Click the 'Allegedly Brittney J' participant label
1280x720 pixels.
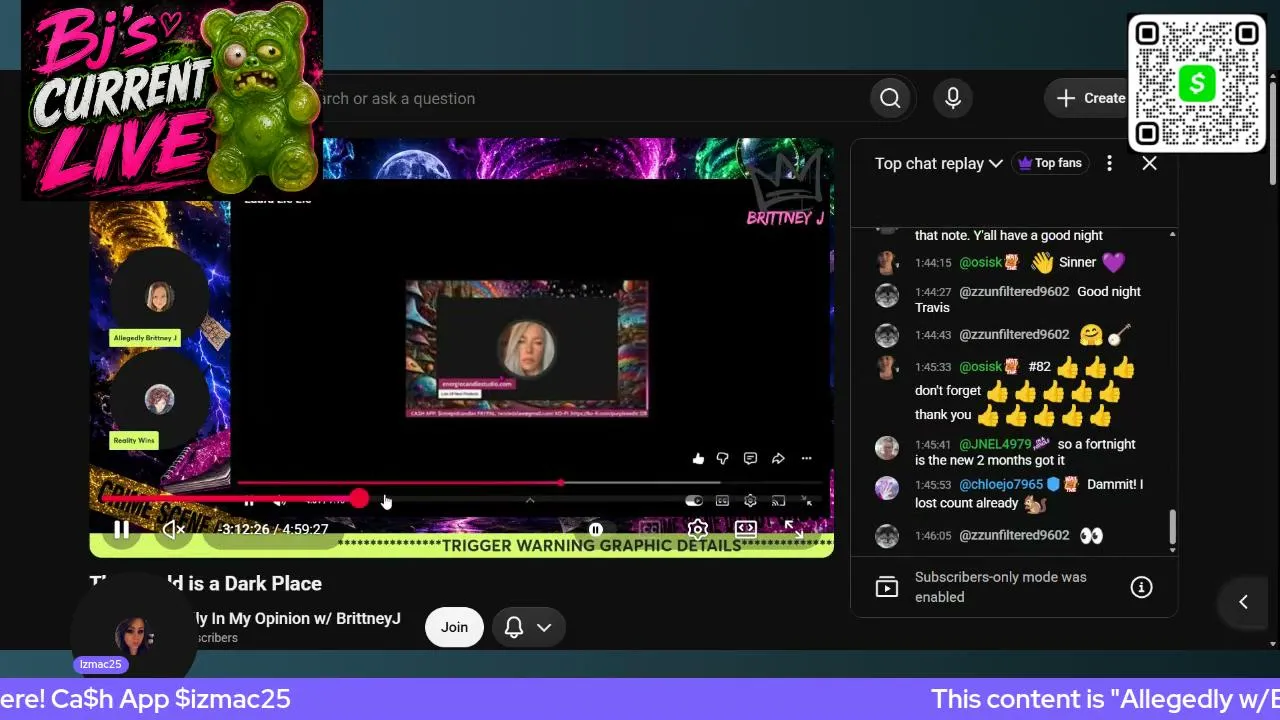coord(145,338)
